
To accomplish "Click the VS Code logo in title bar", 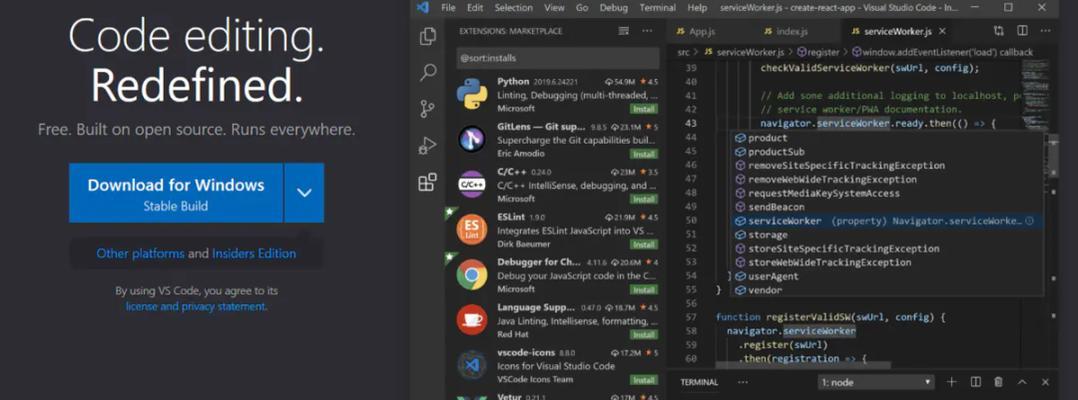I will coord(423,8).
